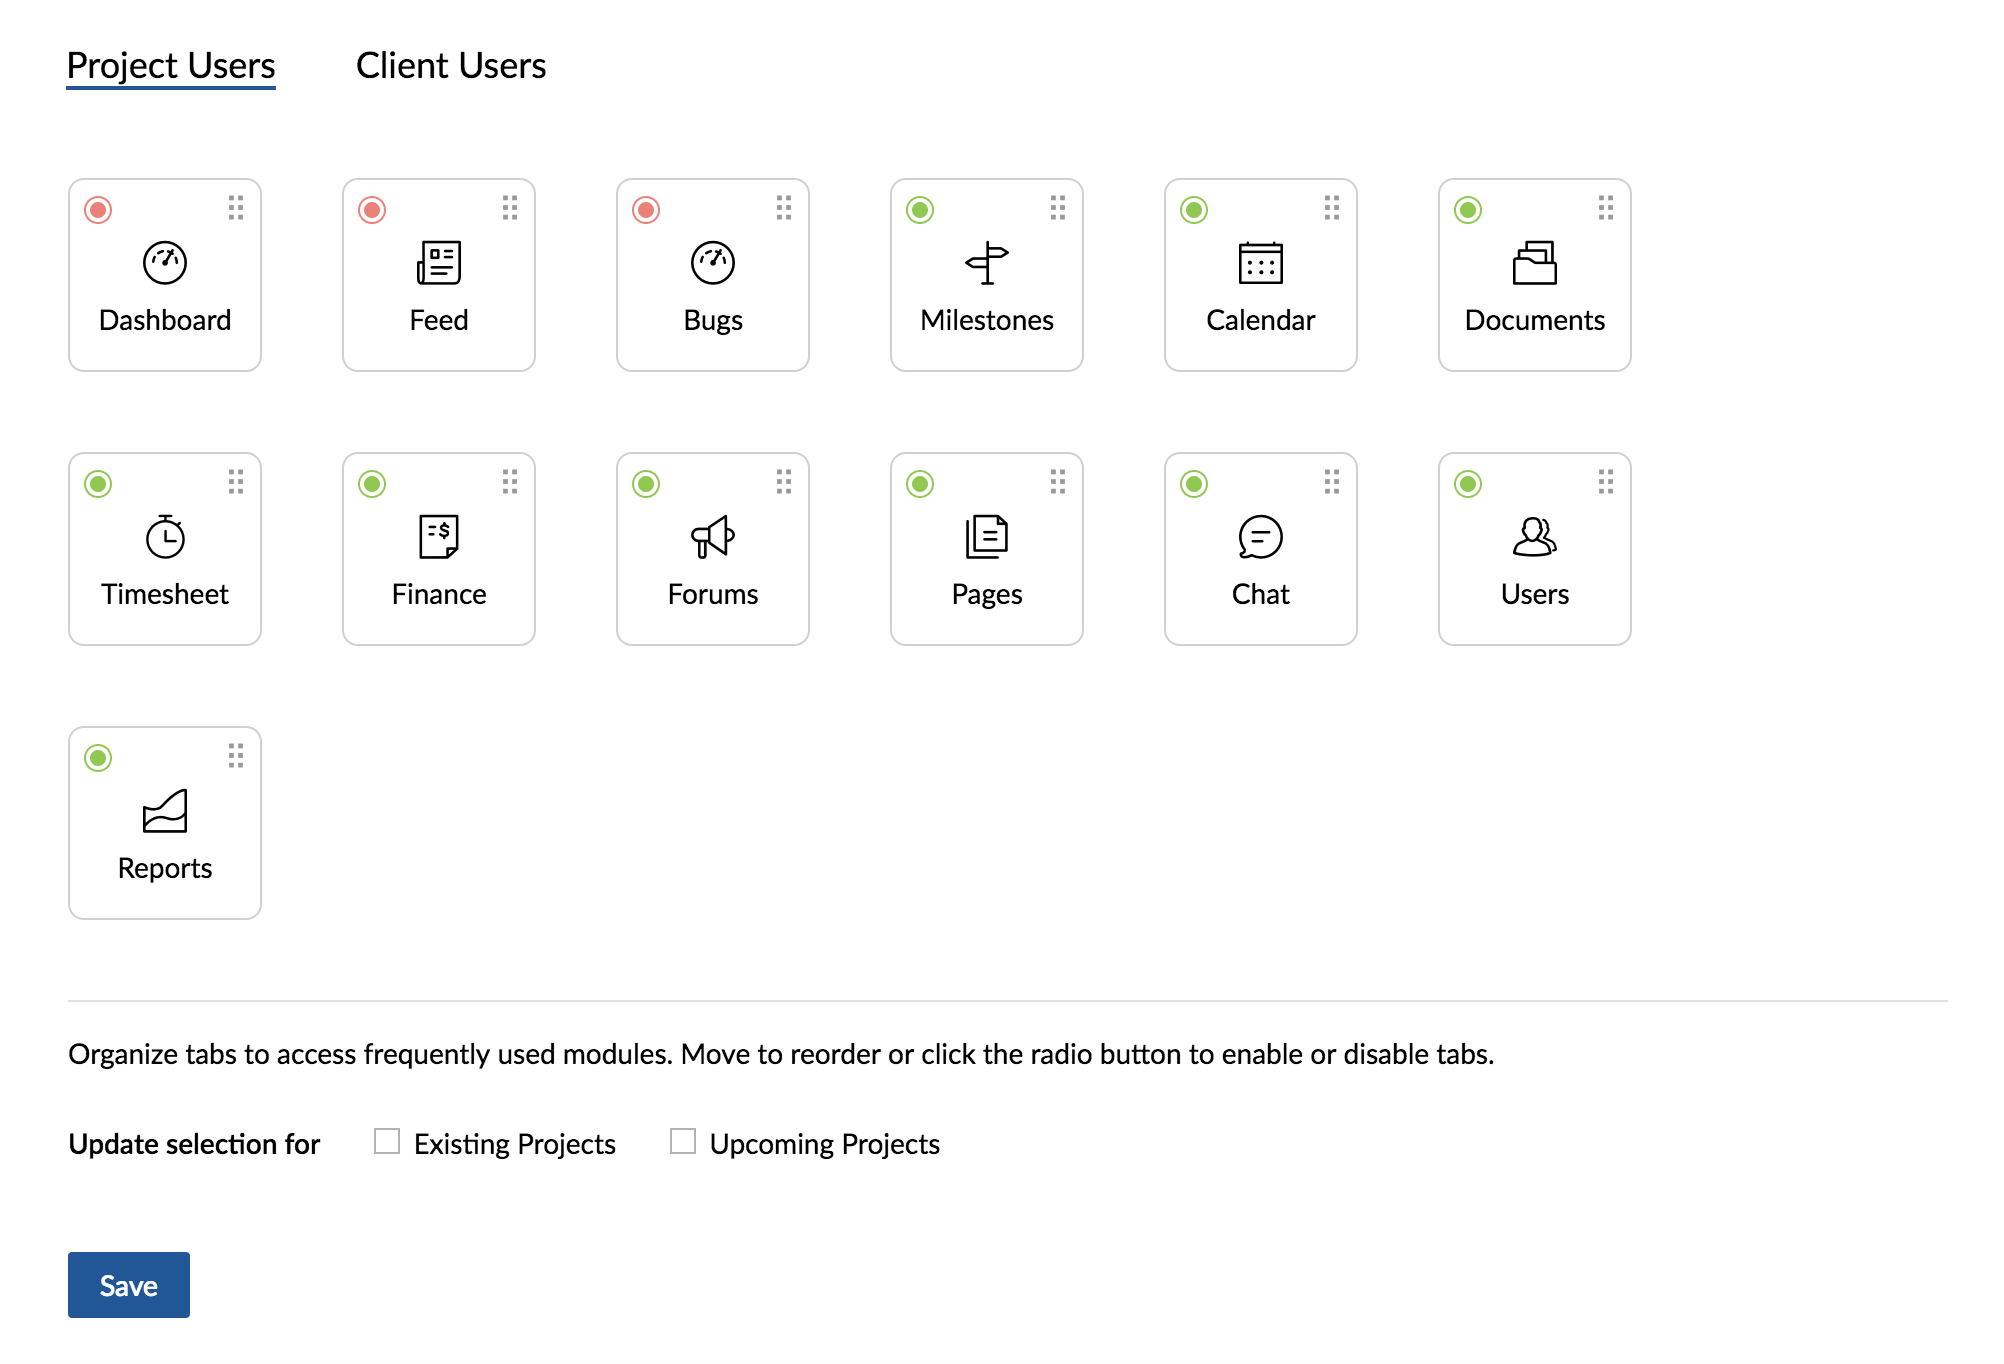Viewport: 2004px width, 1364px height.
Task: Grab the Bugs card drag handle
Action: (784, 207)
